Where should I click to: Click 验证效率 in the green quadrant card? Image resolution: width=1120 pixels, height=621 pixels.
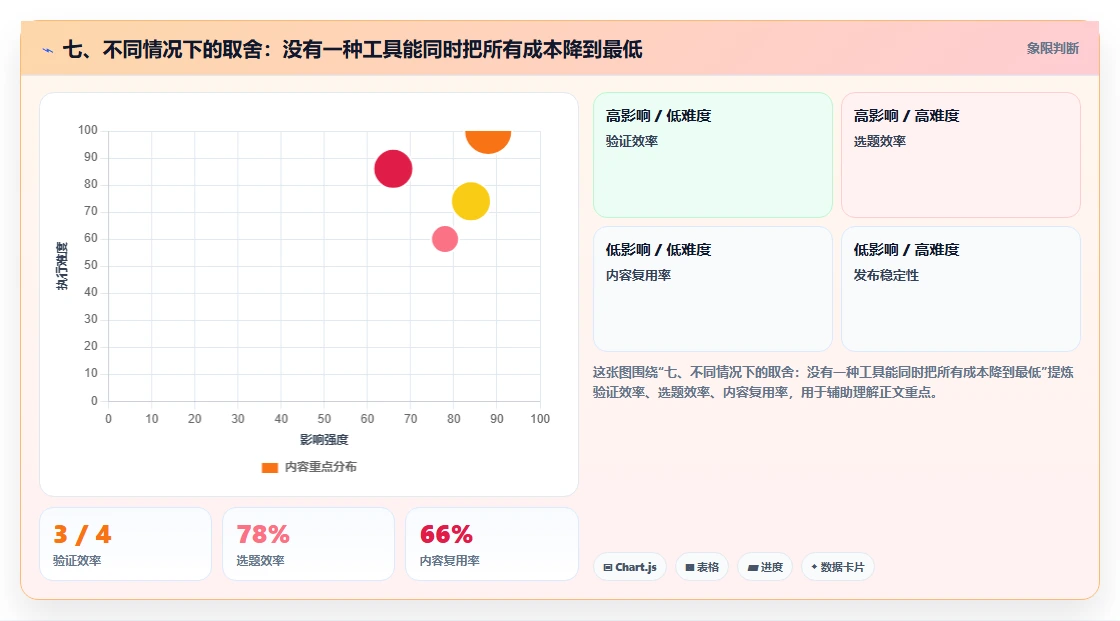pyautogui.click(x=631, y=141)
